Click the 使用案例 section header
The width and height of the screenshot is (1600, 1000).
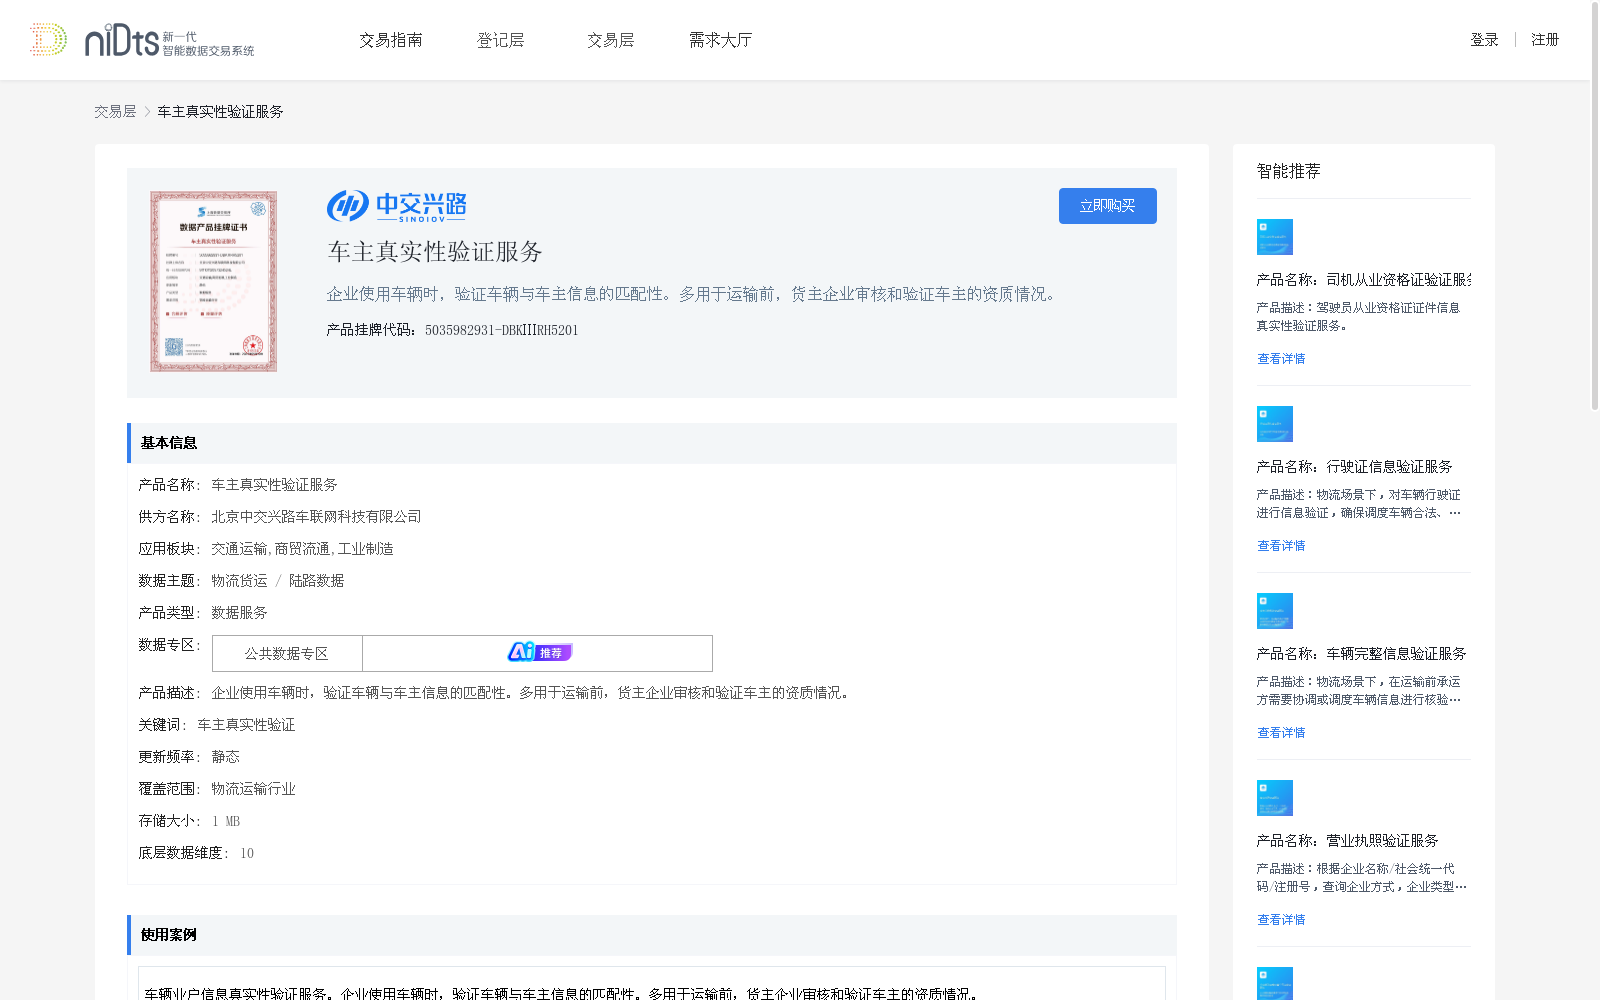point(652,935)
